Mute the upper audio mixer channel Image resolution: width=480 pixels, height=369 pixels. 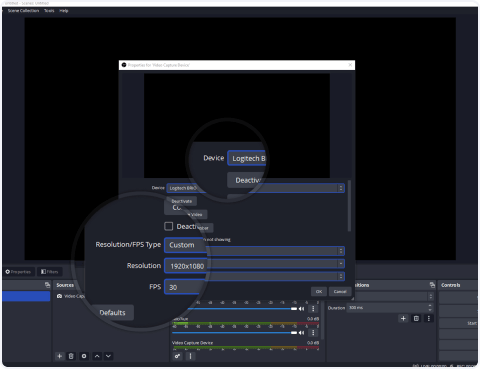pos(302,309)
